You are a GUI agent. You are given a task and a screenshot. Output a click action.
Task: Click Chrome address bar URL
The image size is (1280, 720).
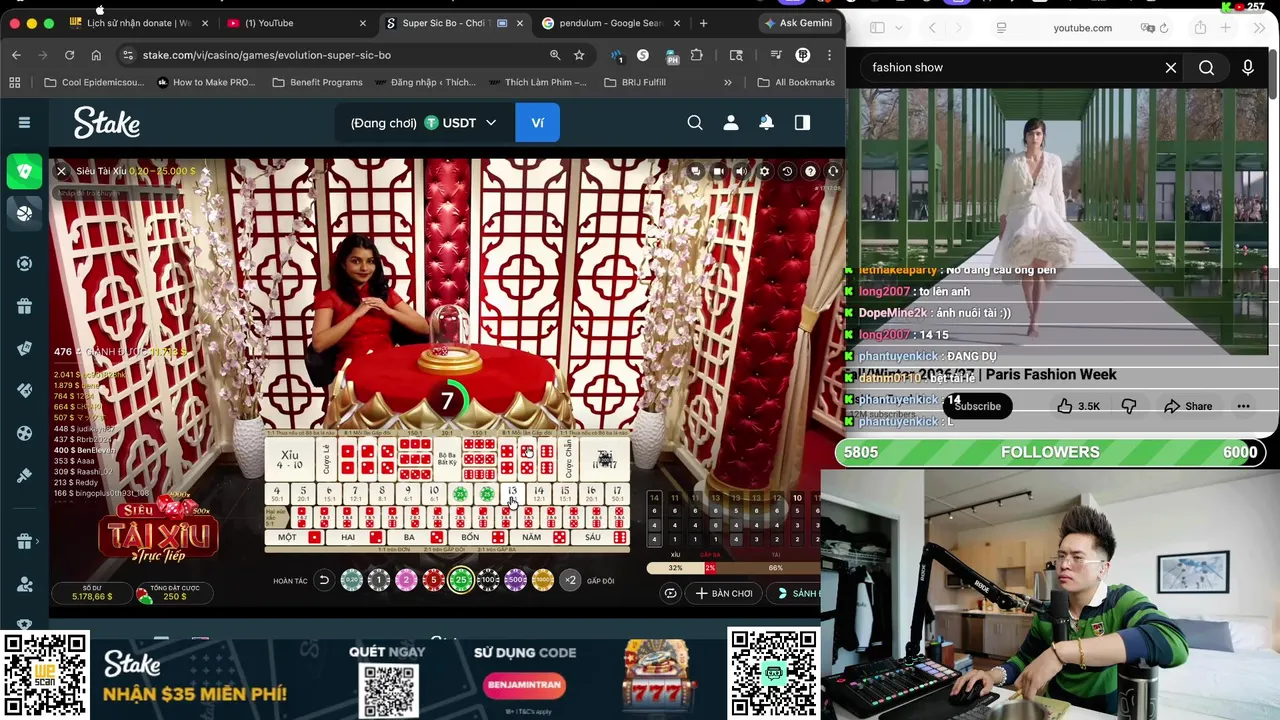coord(266,55)
